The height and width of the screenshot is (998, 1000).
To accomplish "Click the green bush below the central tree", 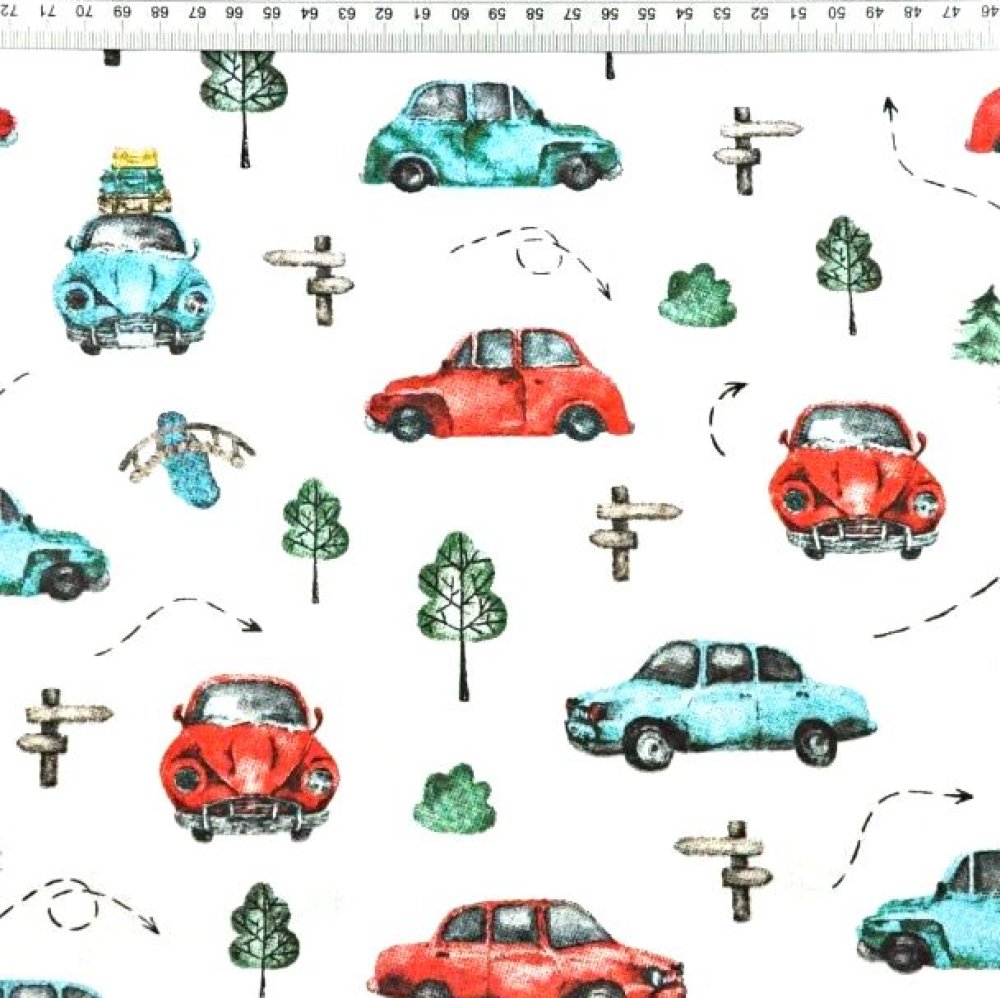I will 455,800.
